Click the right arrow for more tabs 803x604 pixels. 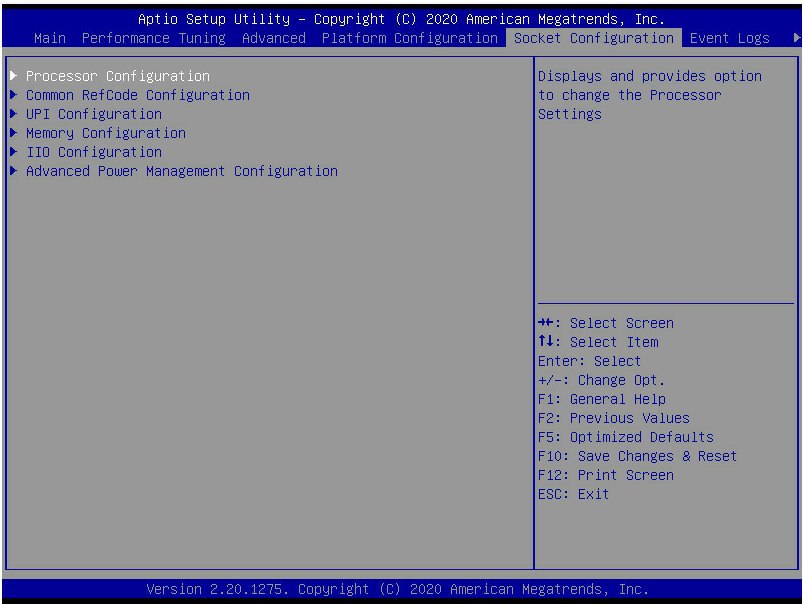point(796,37)
